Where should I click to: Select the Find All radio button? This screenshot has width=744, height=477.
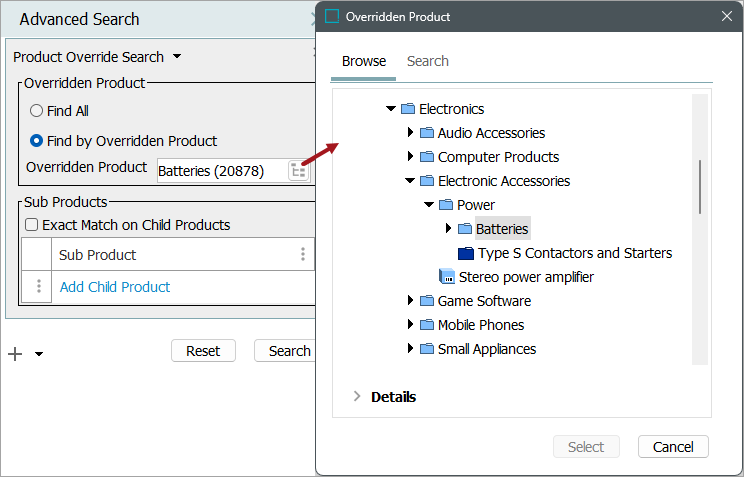click(36, 111)
